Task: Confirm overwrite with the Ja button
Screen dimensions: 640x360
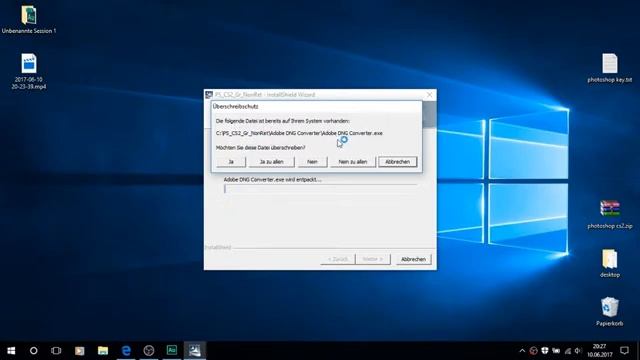Action: (x=231, y=162)
